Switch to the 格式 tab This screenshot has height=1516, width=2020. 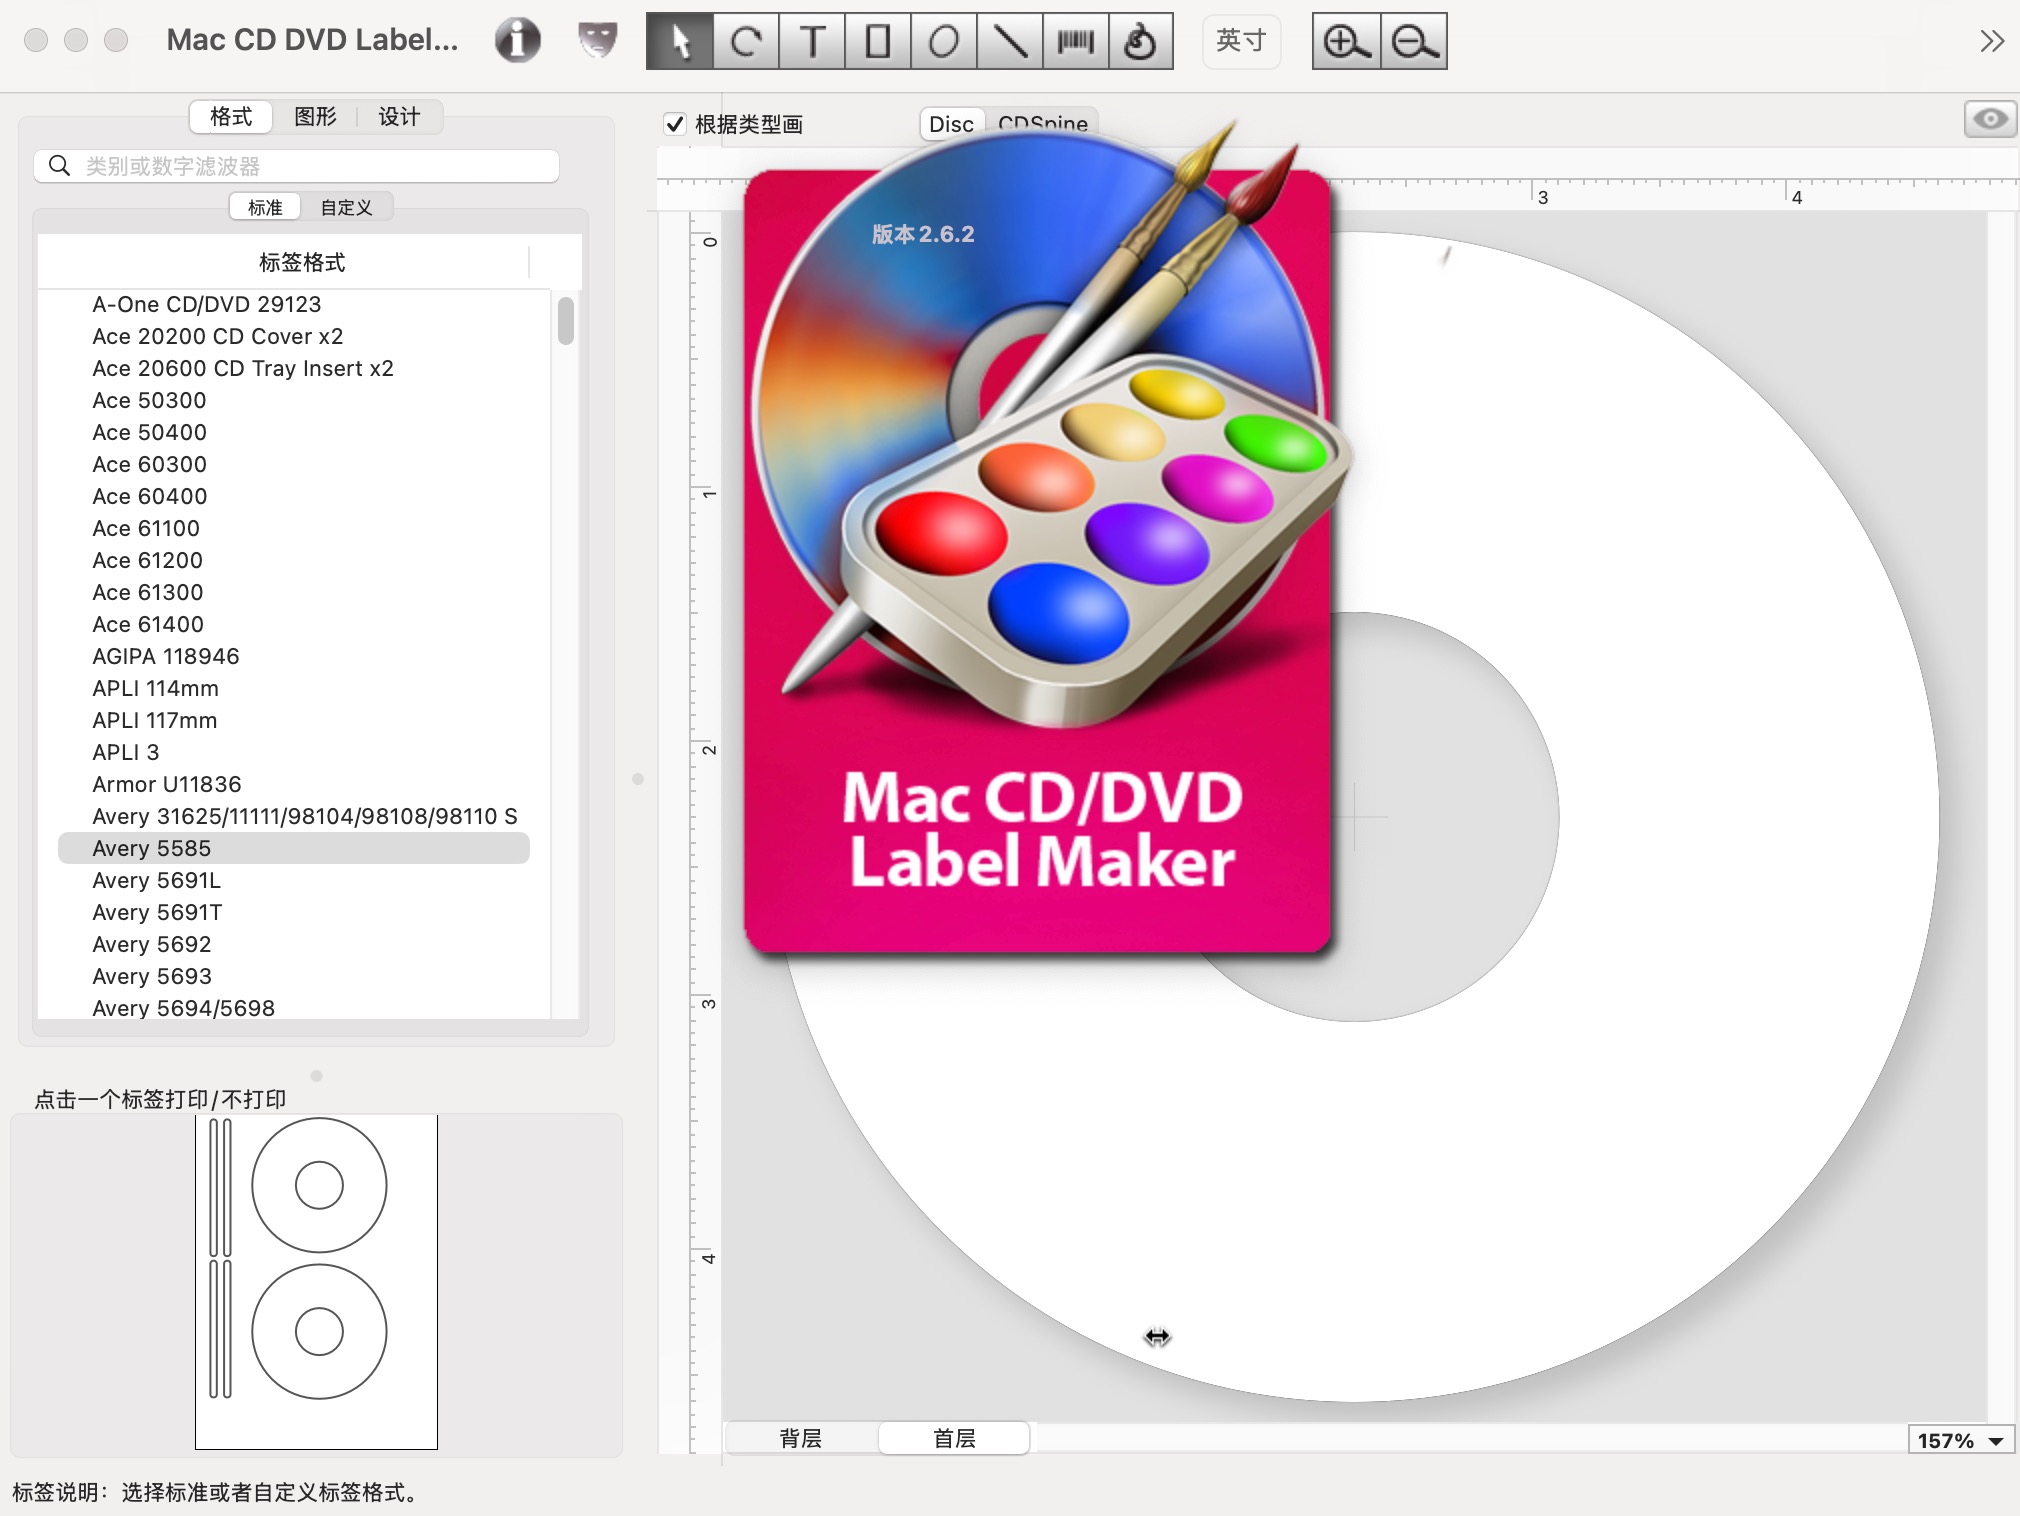(231, 117)
